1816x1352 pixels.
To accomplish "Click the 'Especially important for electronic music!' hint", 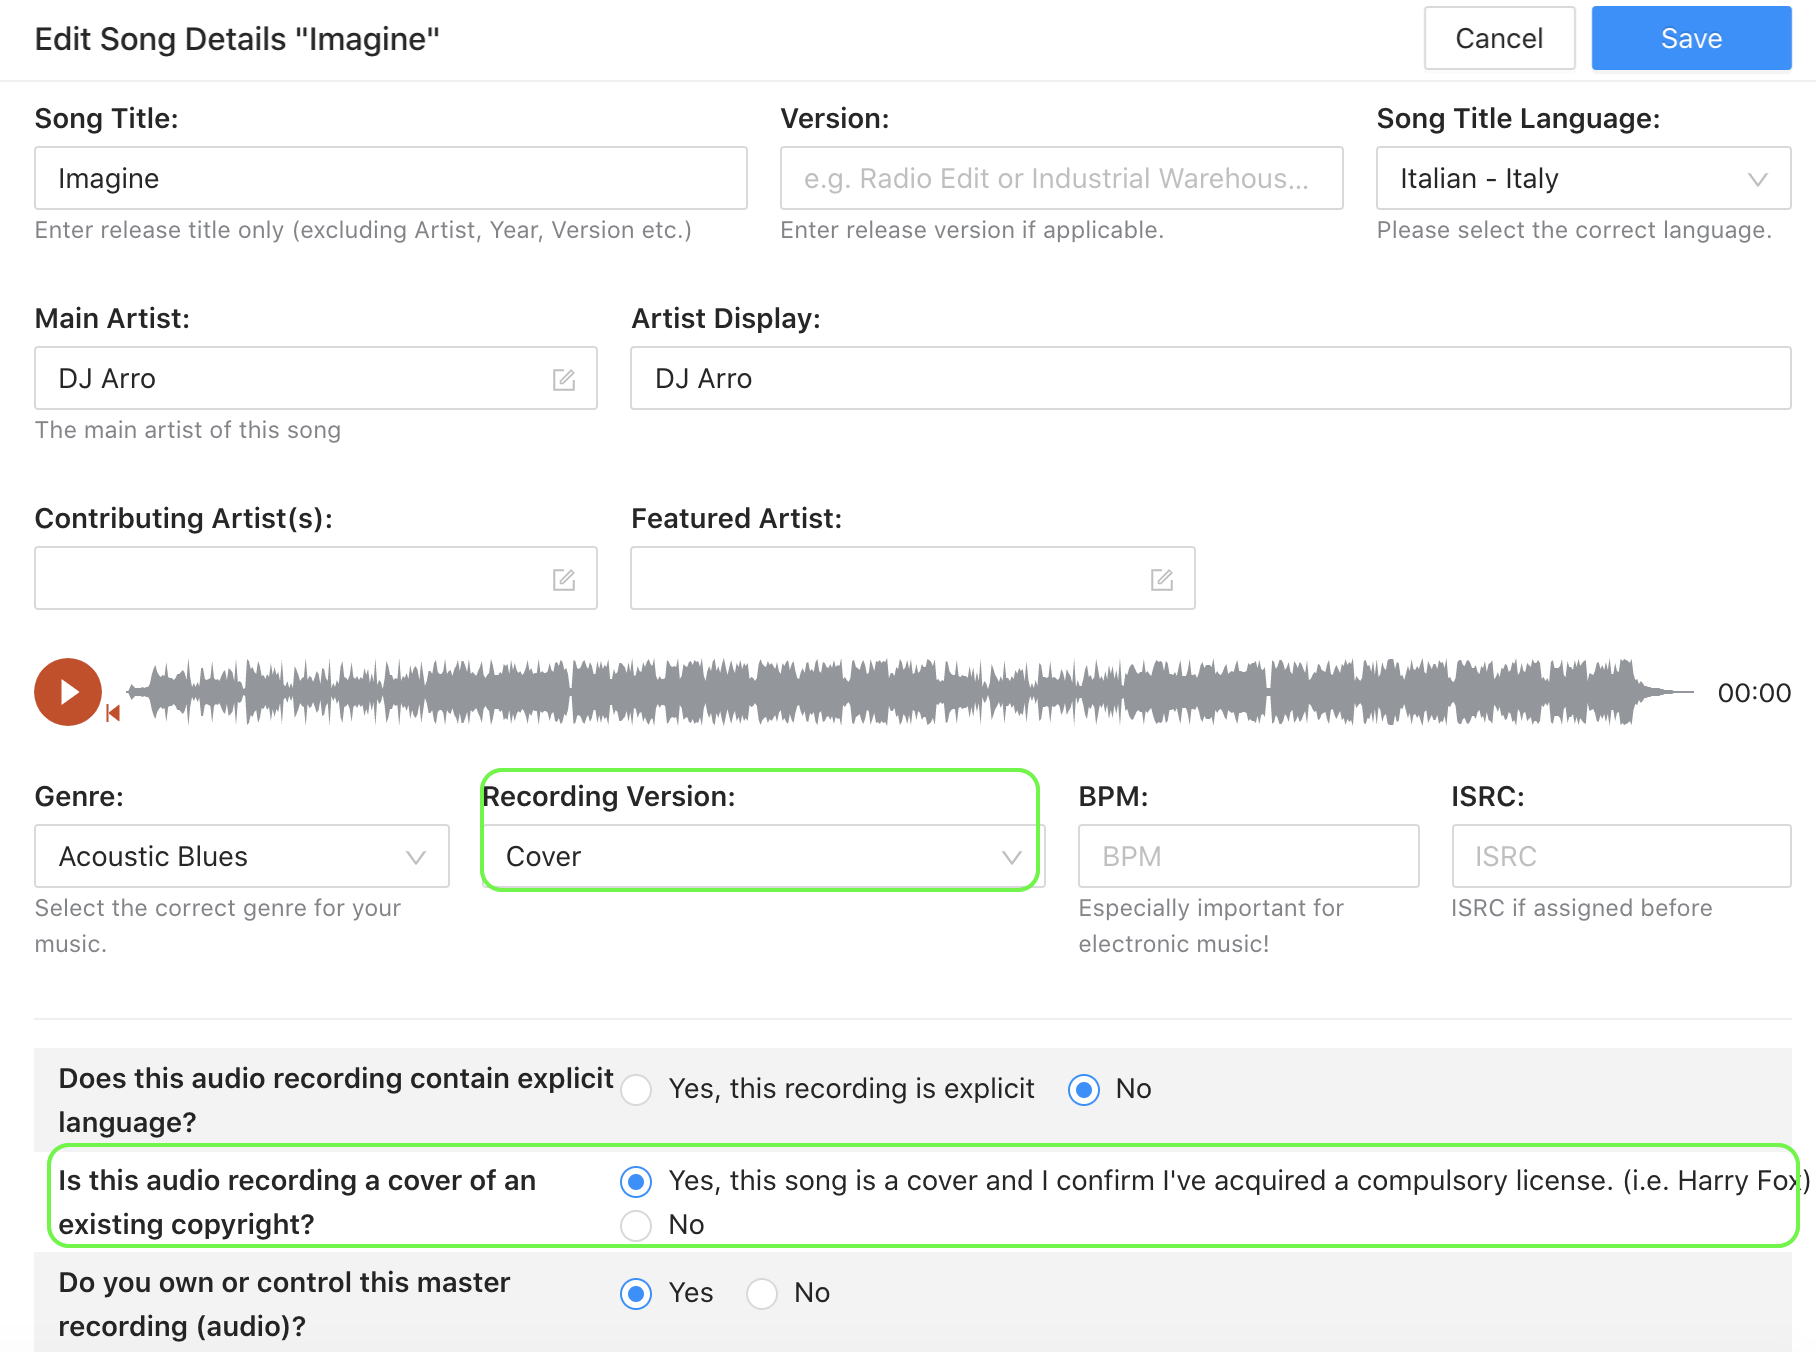I will tap(1211, 926).
